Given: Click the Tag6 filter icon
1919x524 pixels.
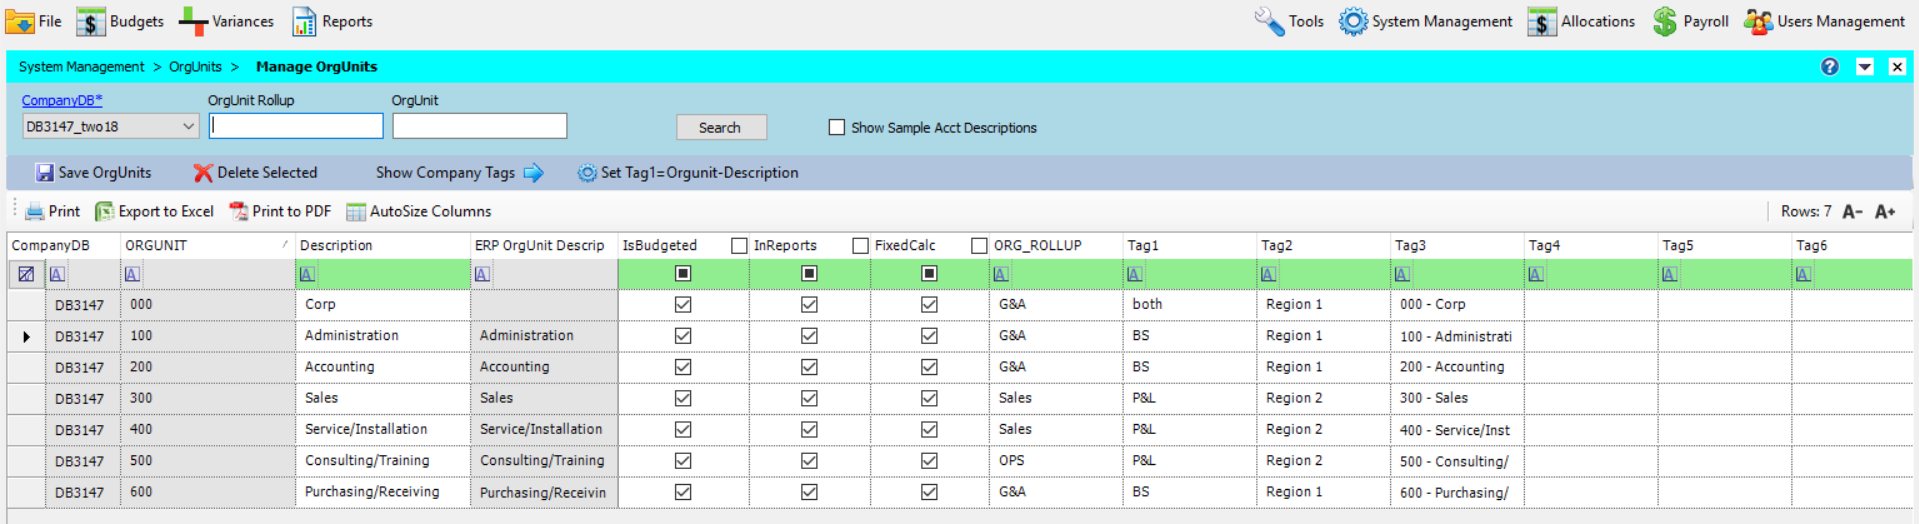Looking at the screenshot, I should pos(1803,274).
